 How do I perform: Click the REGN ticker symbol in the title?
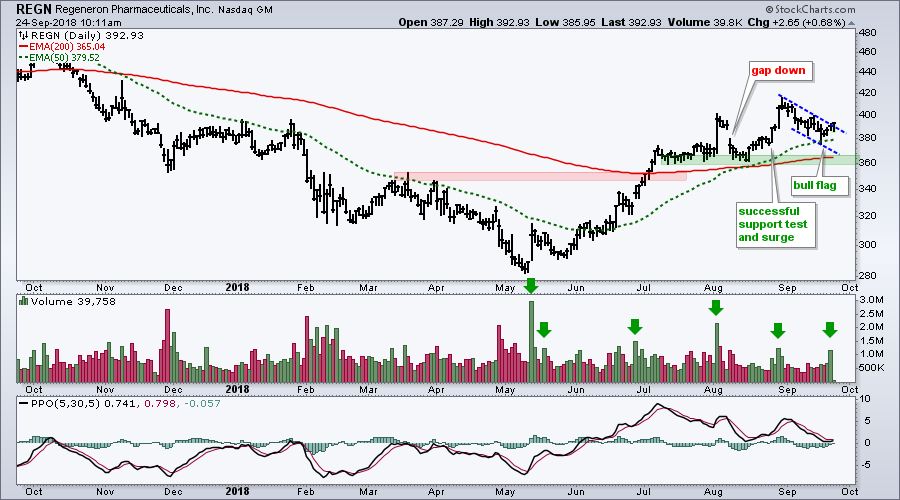click(x=34, y=9)
